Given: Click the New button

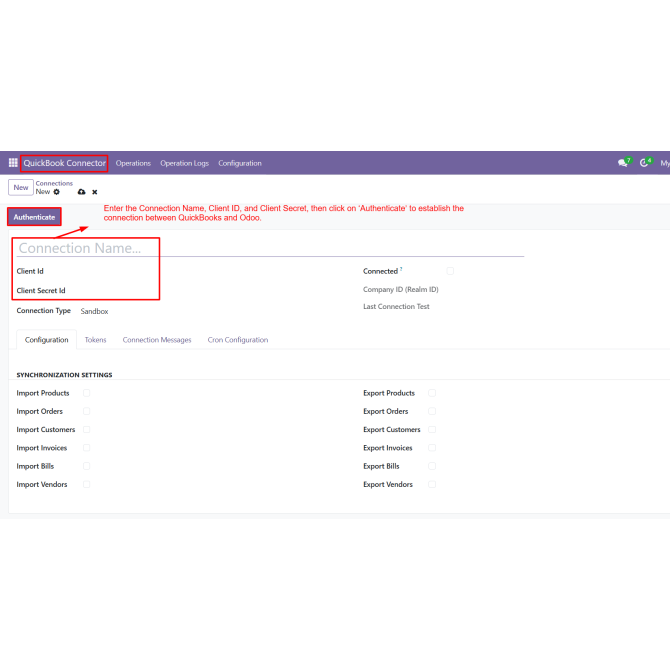Looking at the screenshot, I should click(21, 187).
